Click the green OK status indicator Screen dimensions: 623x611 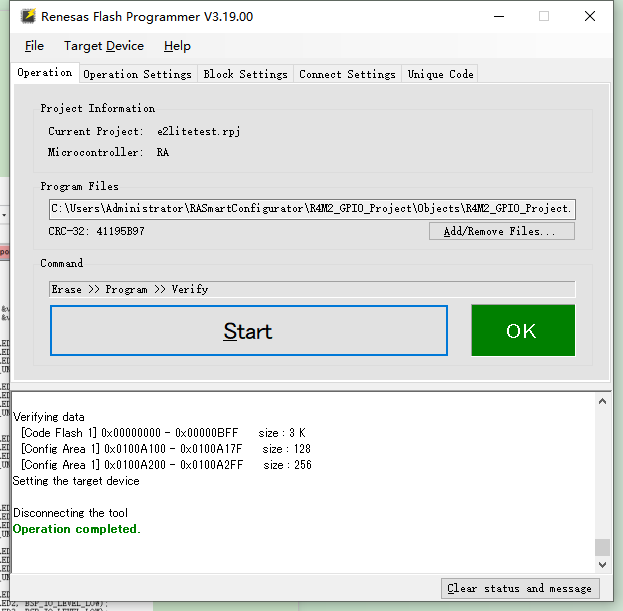(x=523, y=331)
